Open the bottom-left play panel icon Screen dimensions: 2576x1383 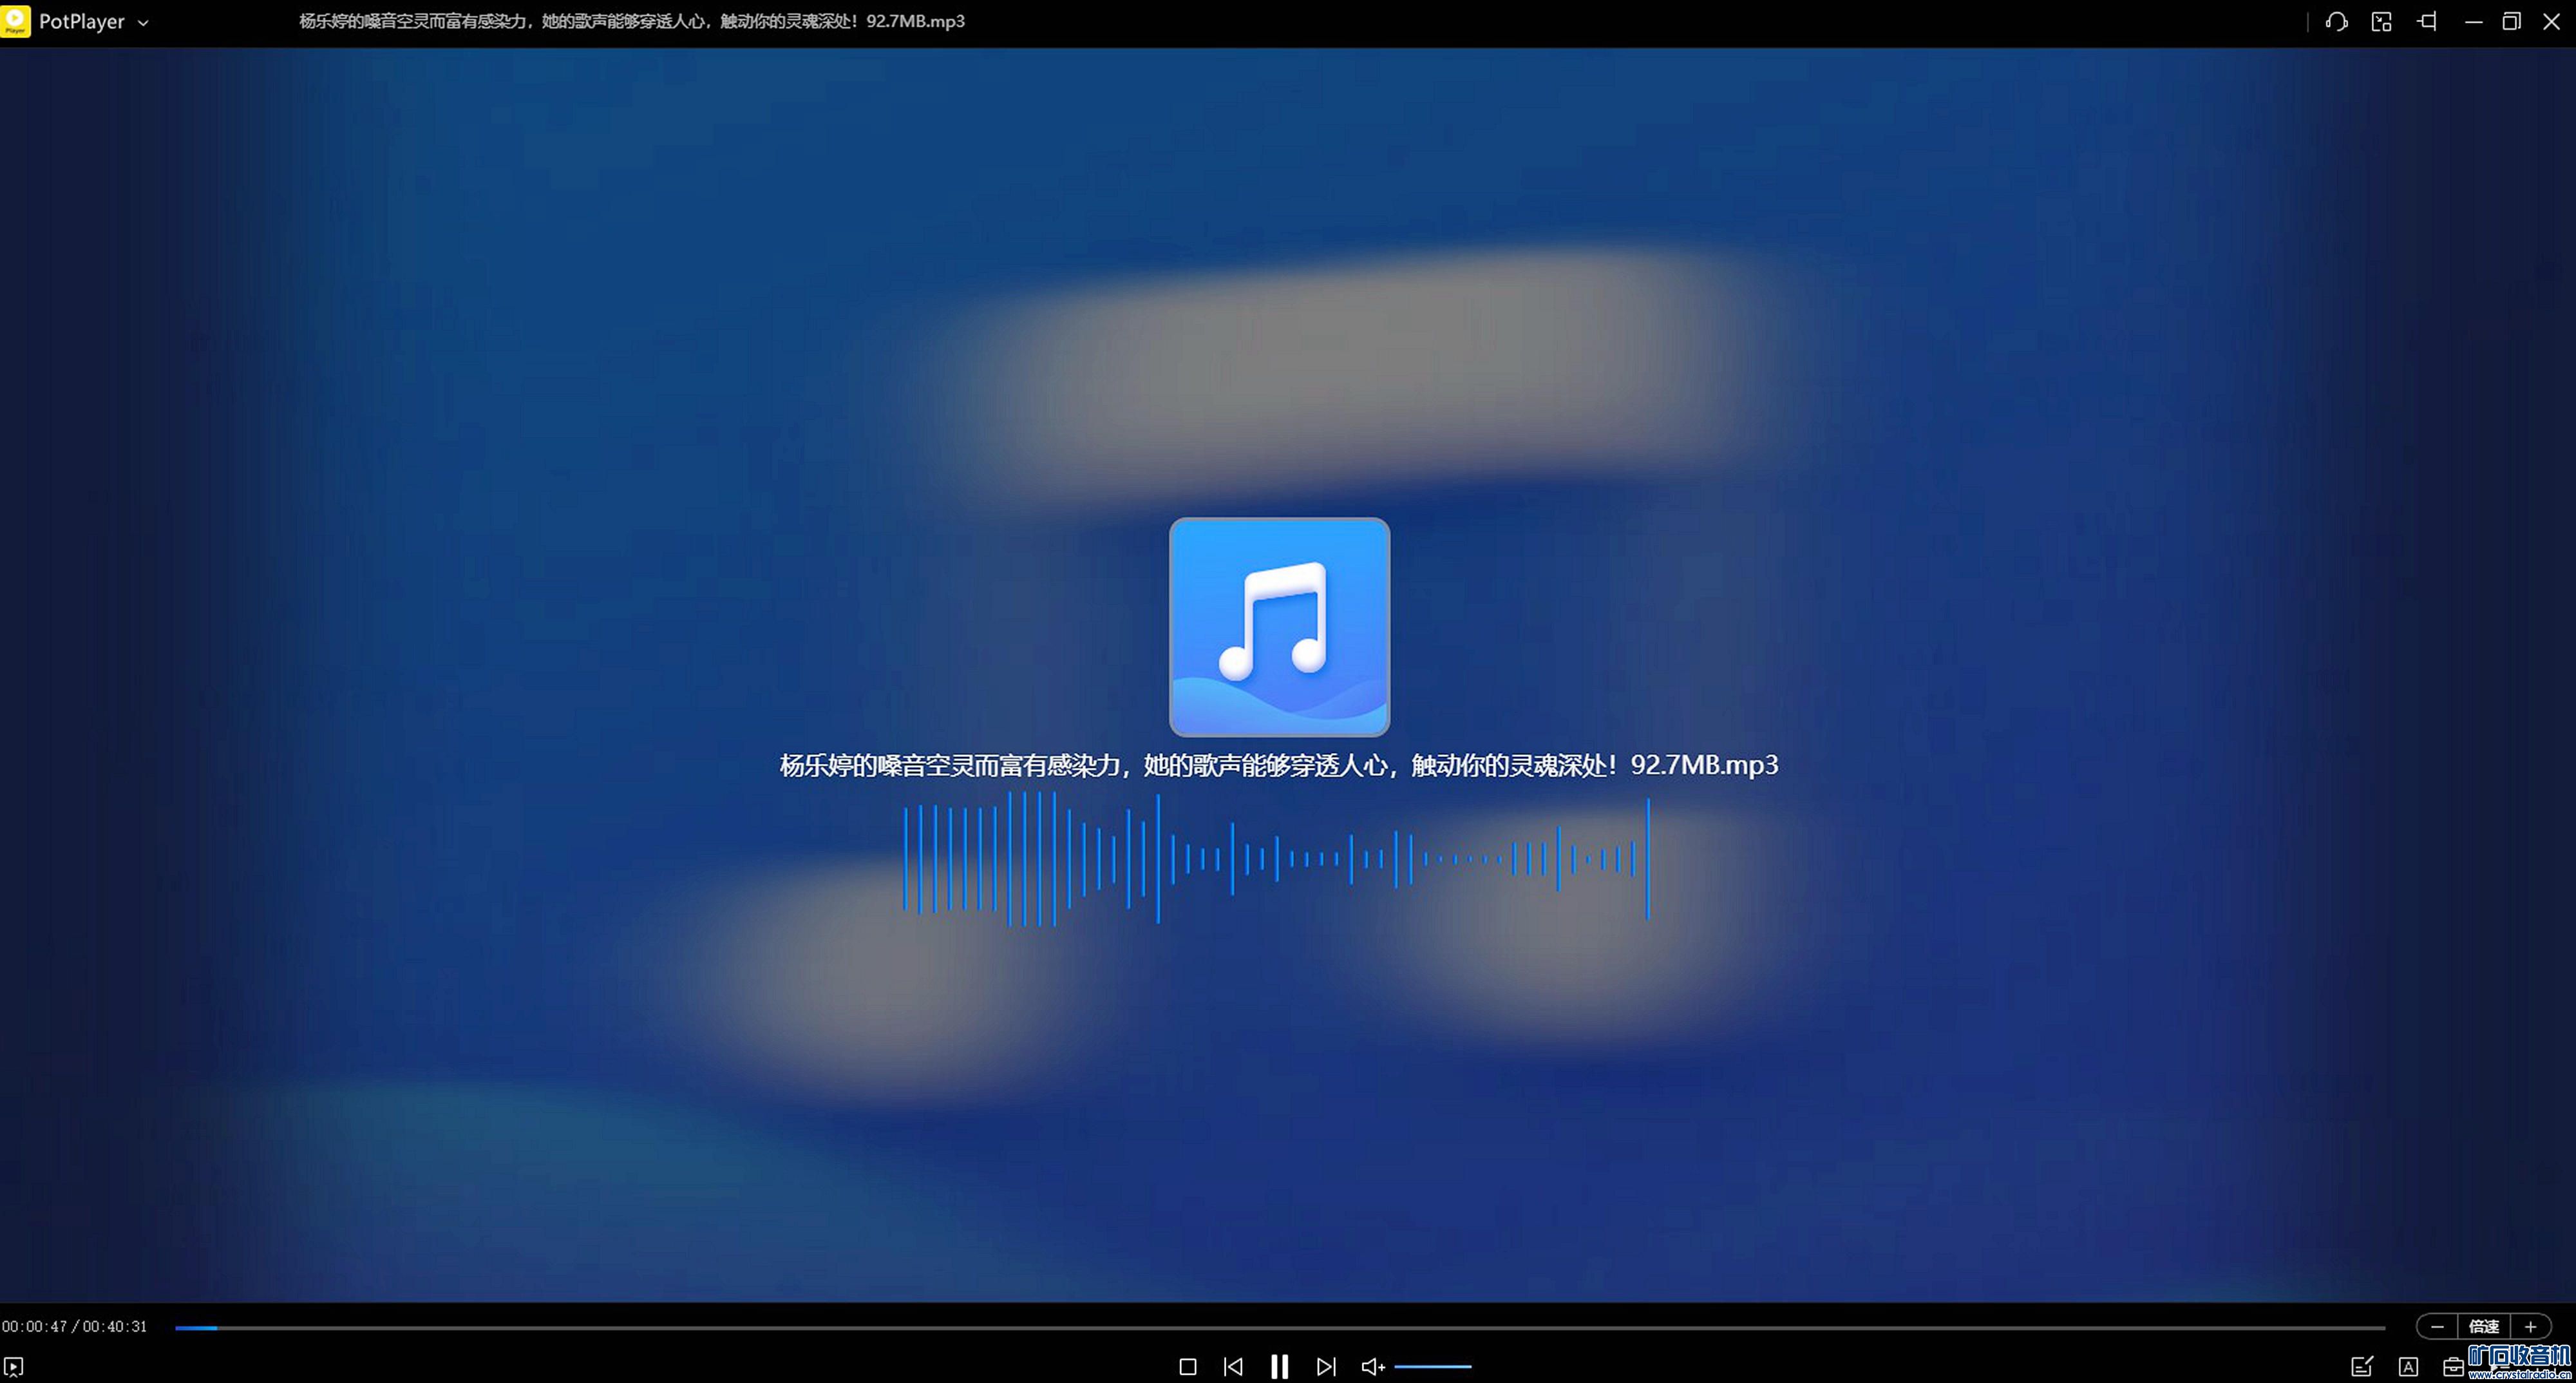pos(14,1367)
